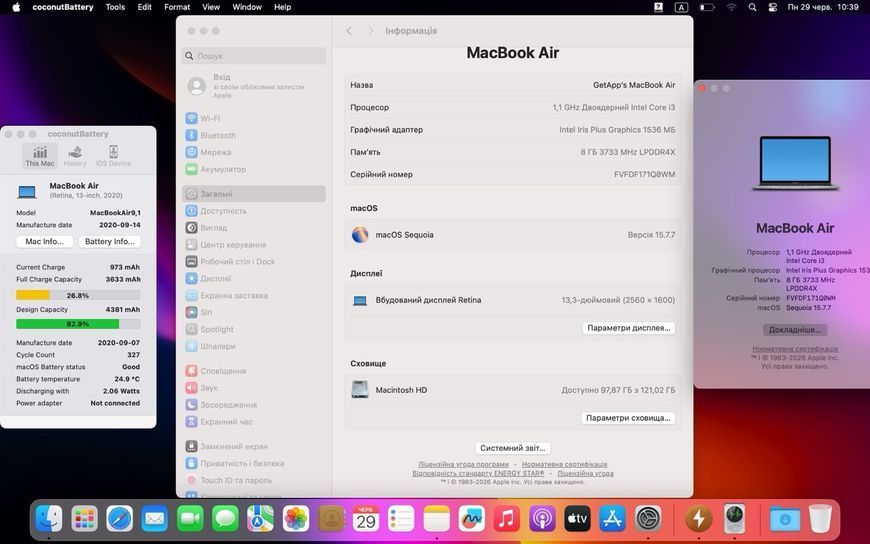Click the 82.9% capacity bar
870x544 pixels.
point(78,324)
